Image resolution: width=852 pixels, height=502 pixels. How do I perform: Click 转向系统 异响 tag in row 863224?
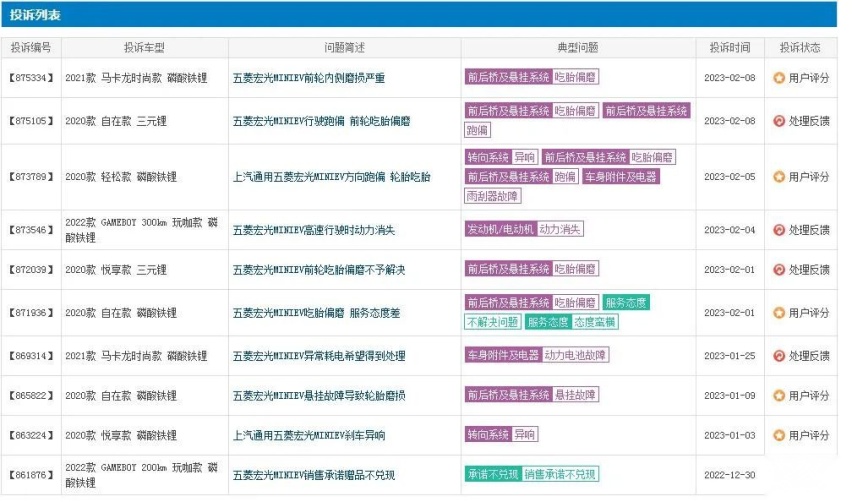pos(502,435)
